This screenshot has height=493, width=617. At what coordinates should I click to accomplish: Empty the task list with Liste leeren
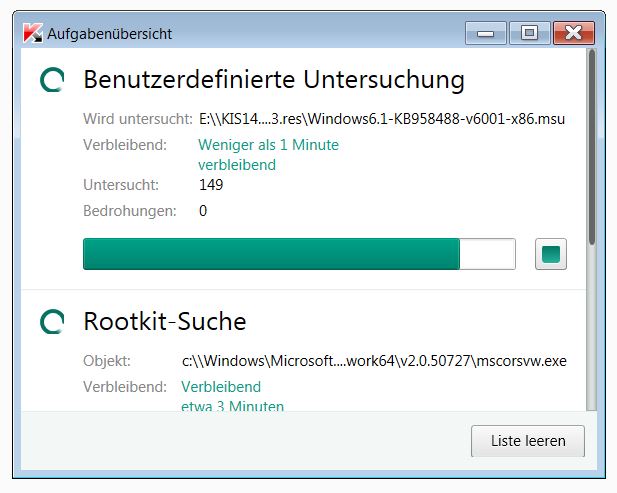pyautogui.click(x=528, y=441)
